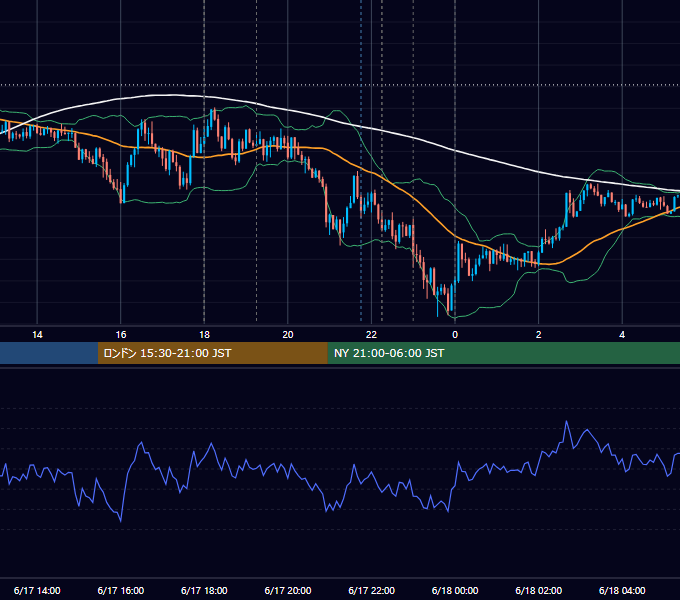Click the 6/18 02:00 time label

(539, 590)
